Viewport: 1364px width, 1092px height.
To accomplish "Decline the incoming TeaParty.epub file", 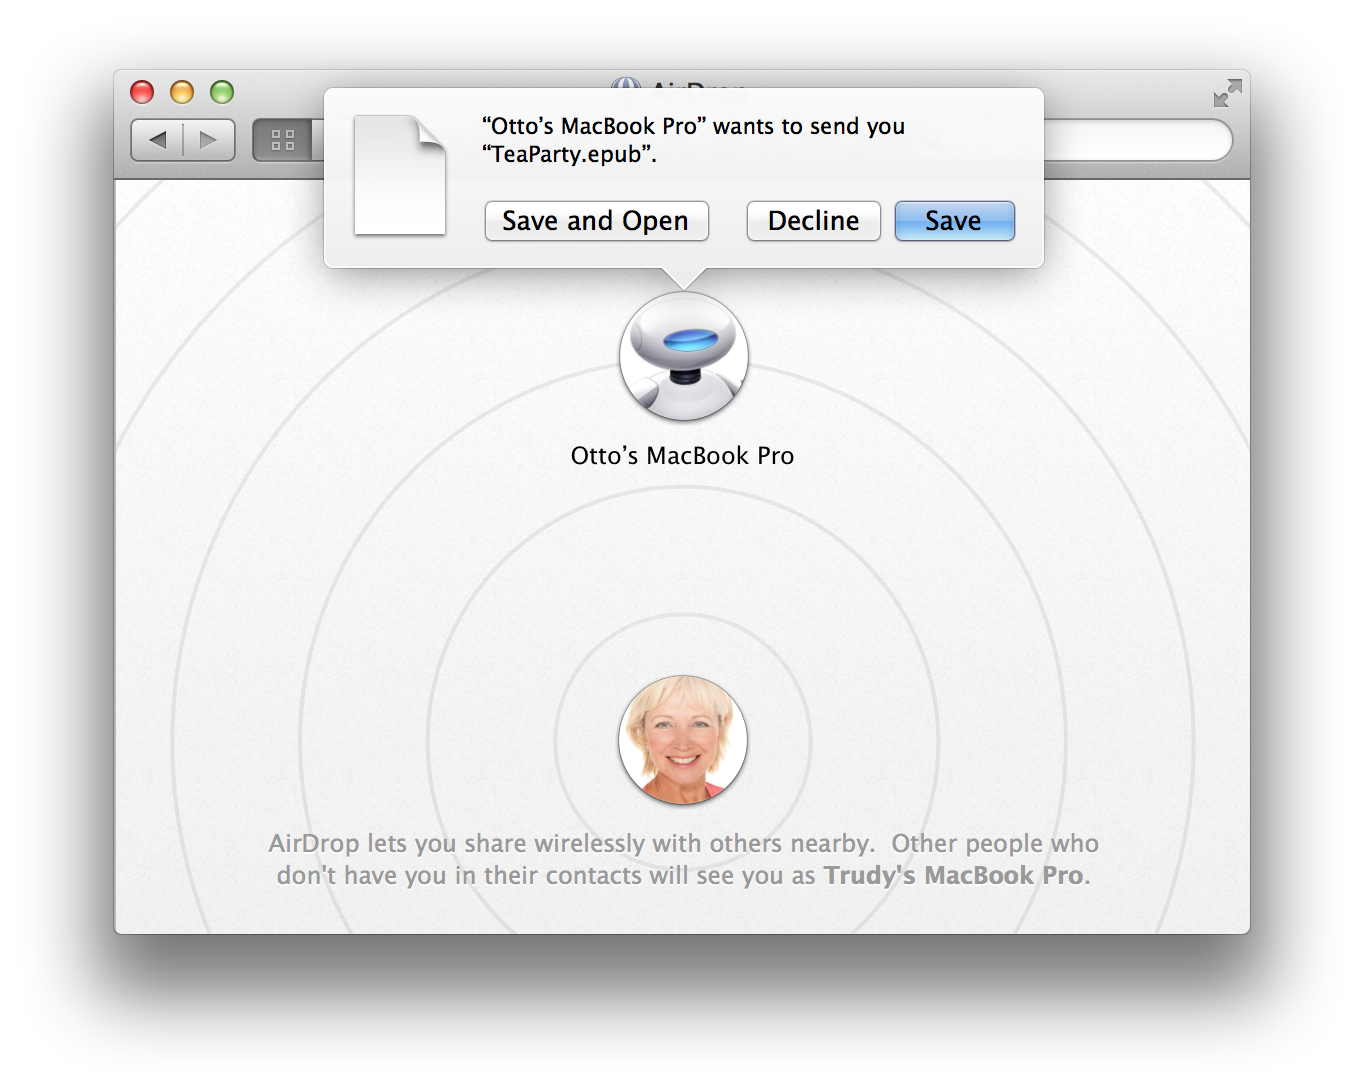I will click(813, 221).
